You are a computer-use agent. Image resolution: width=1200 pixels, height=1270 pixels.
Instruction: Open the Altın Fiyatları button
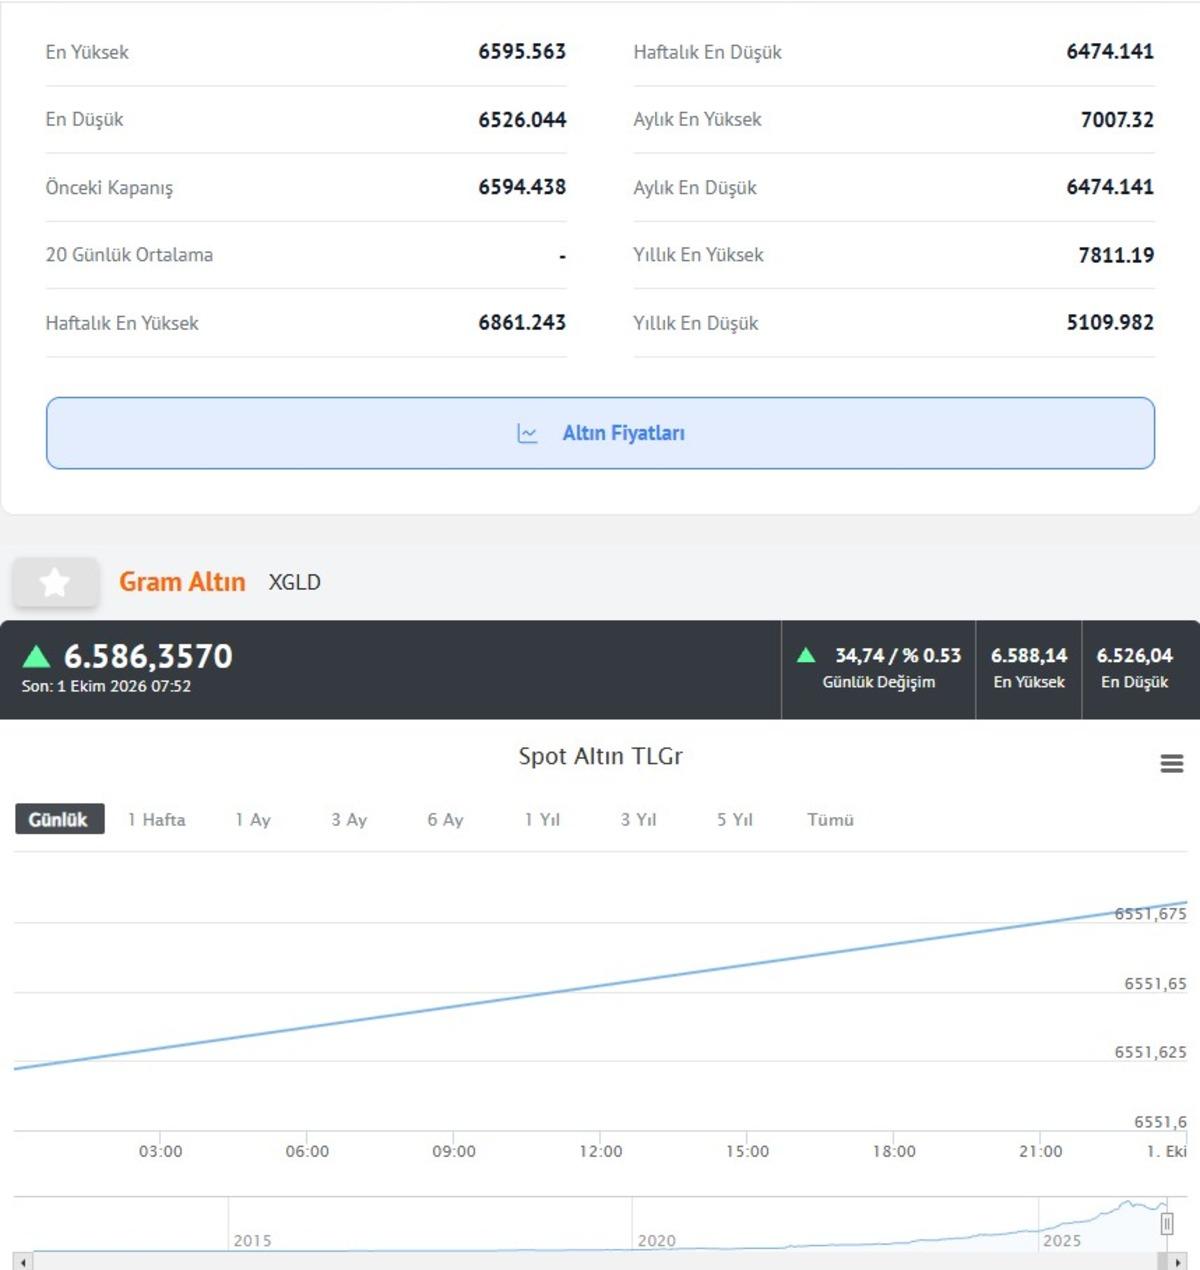[x=600, y=433]
